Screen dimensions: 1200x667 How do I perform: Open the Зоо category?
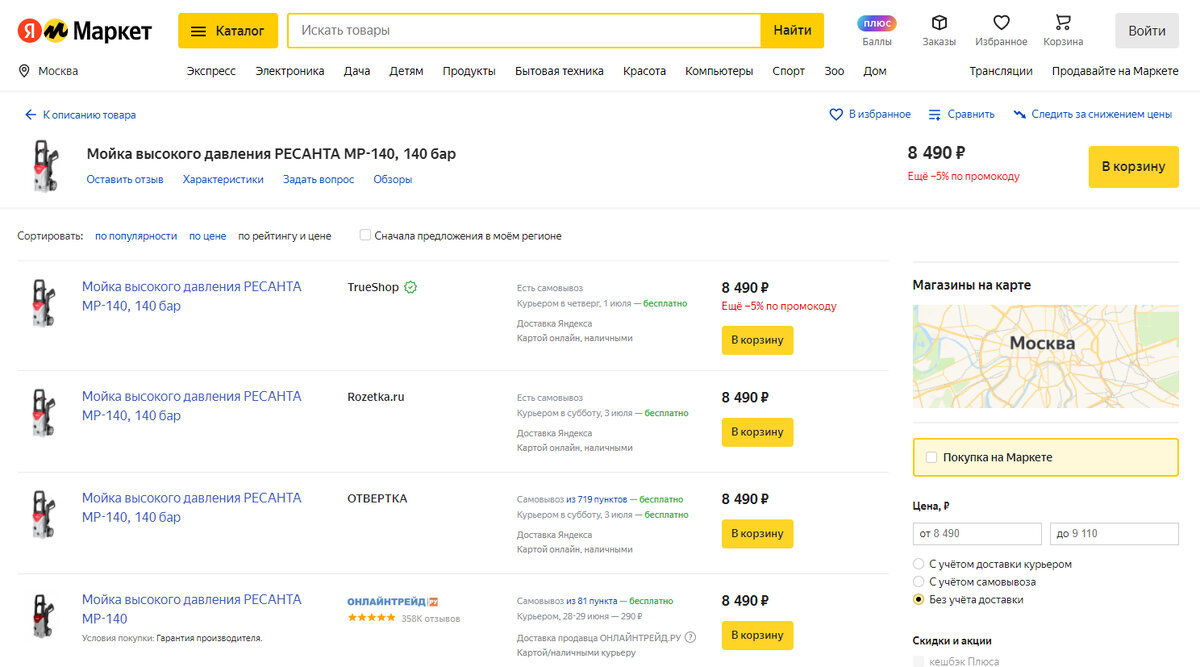834,71
